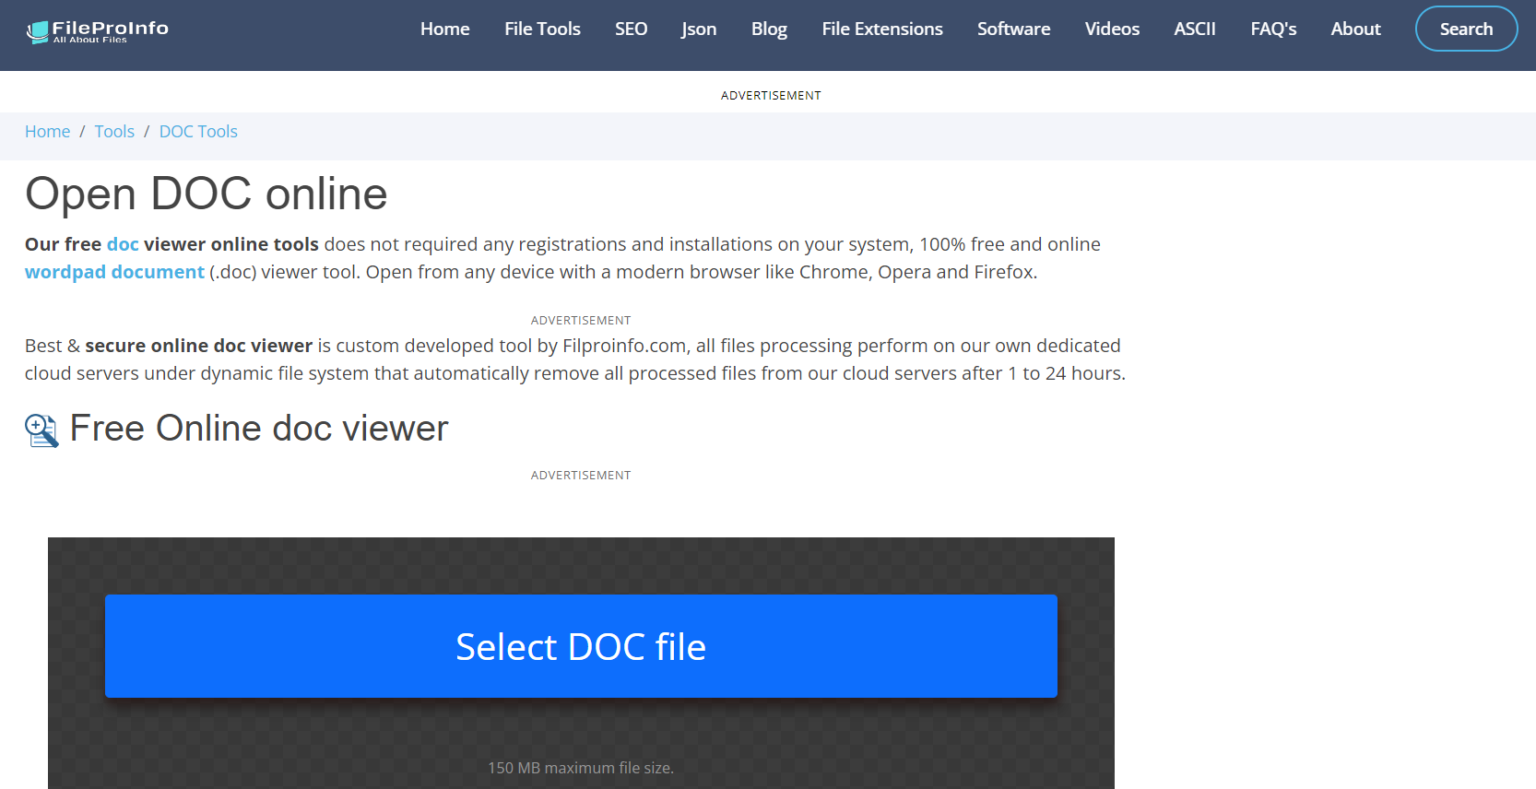Browse File Extensions
1536x789 pixels.
point(881,29)
